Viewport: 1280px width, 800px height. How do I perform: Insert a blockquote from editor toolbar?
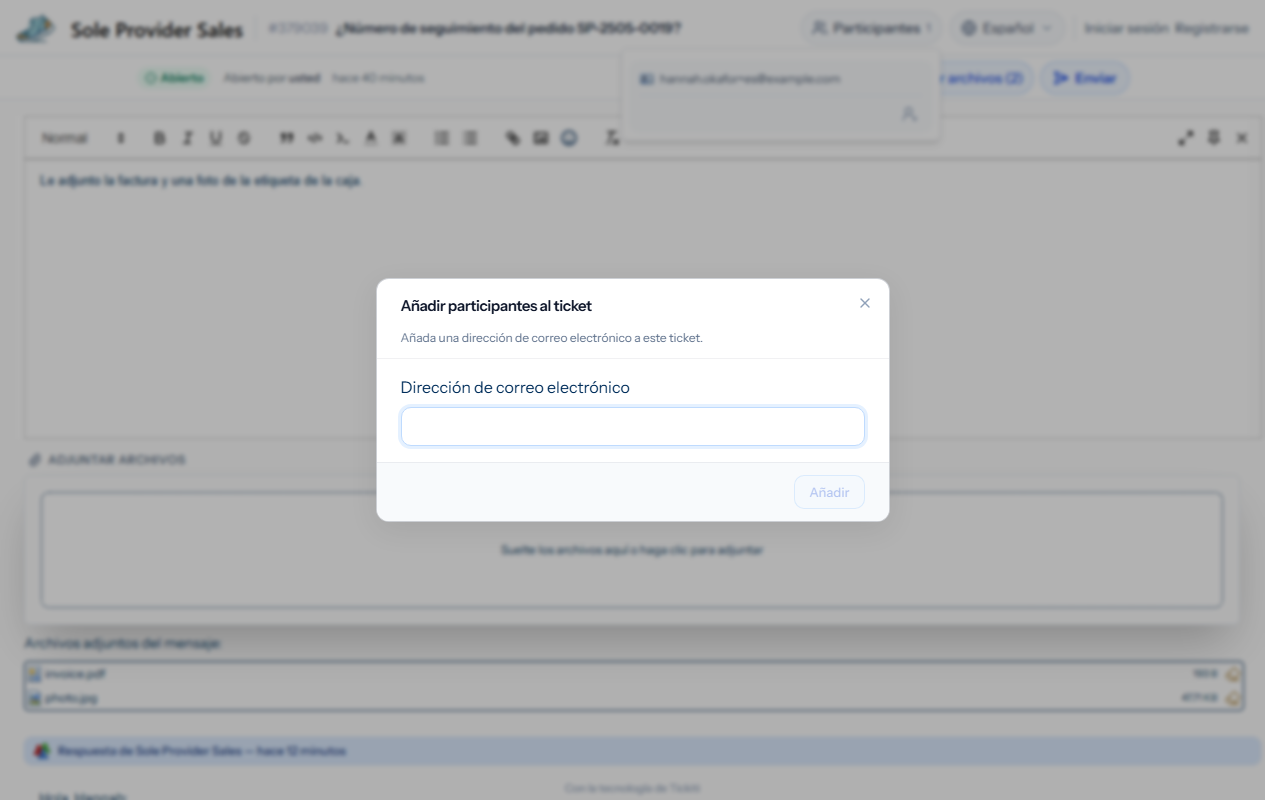(287, 138)
